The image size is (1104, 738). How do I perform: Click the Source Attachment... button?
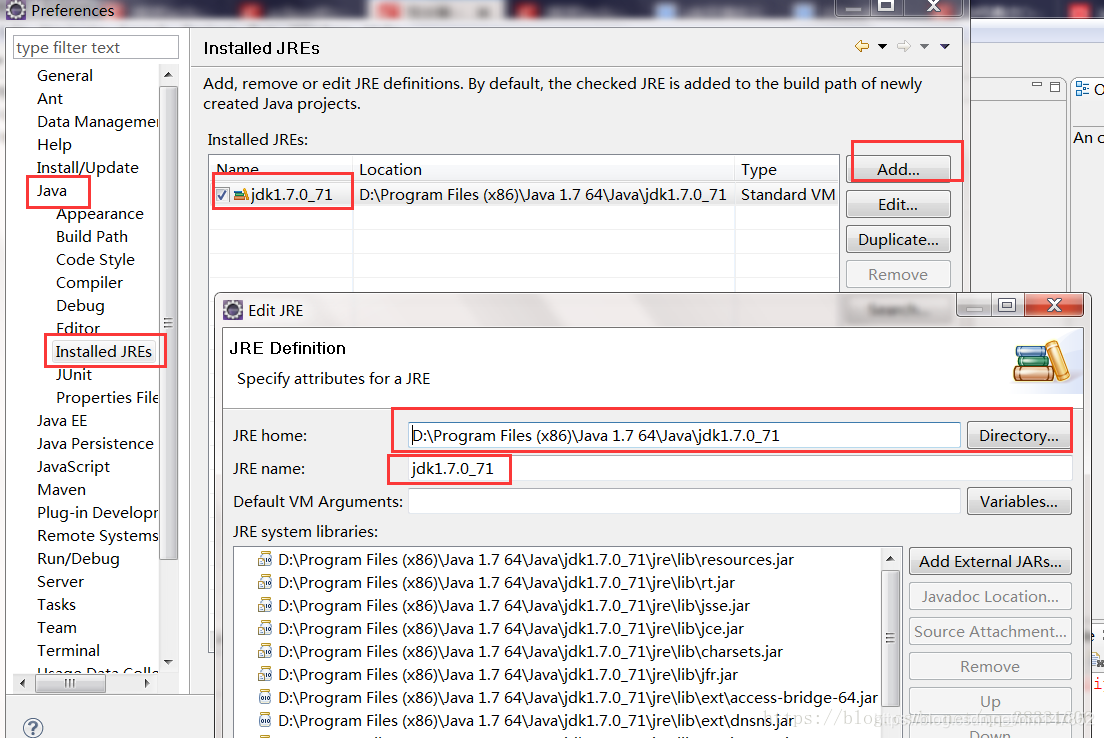990,632
